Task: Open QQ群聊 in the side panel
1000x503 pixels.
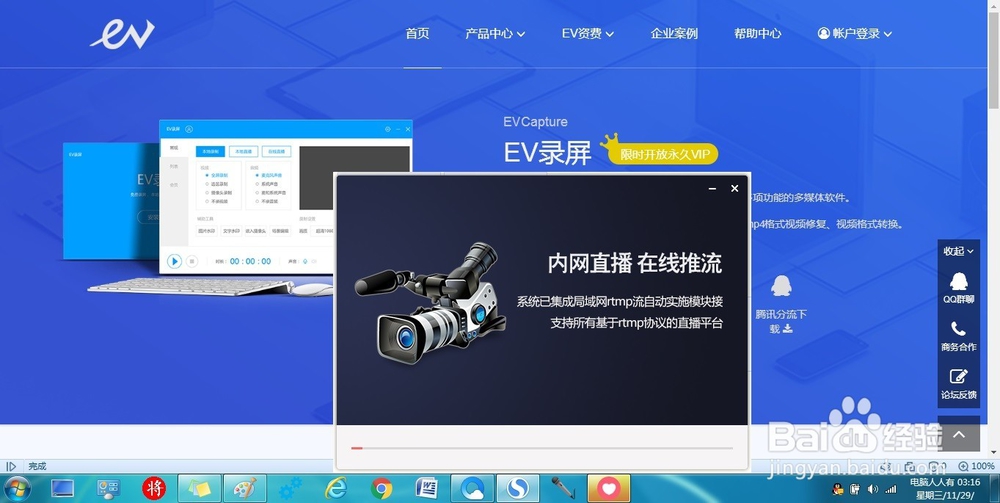Action: [959, 288]
